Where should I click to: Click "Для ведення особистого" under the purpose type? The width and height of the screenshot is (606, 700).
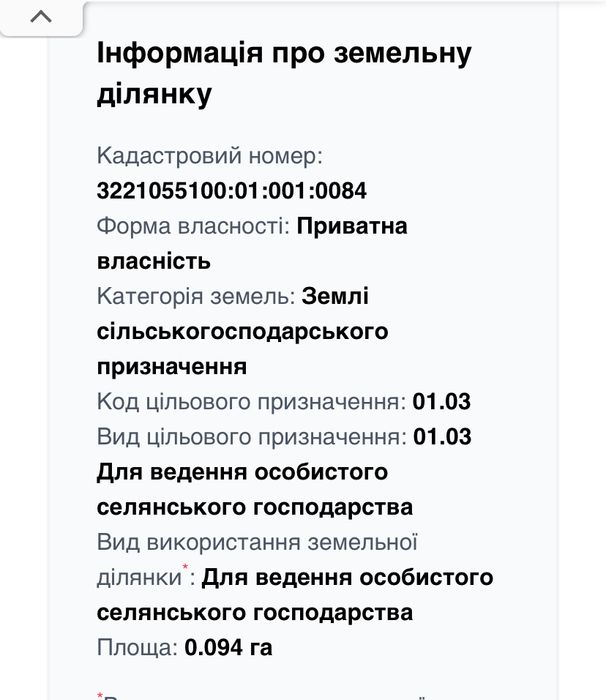click(242, 472)
